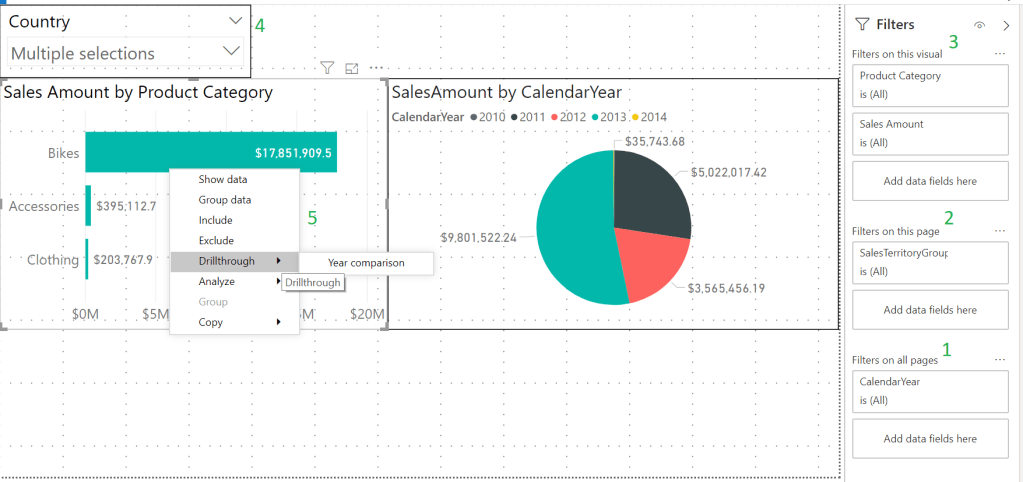Screen dimensions: 1023x482
Task: Click Add data fields here under visual filters
Action: tap(930, 181)
